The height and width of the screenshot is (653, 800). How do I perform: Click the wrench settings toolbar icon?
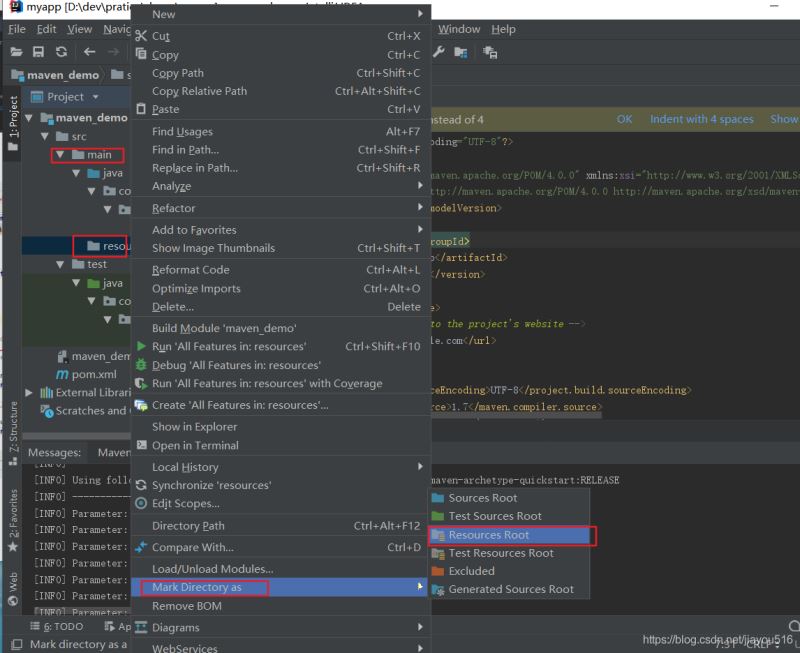pyautogui.click(x=439, y=52)
